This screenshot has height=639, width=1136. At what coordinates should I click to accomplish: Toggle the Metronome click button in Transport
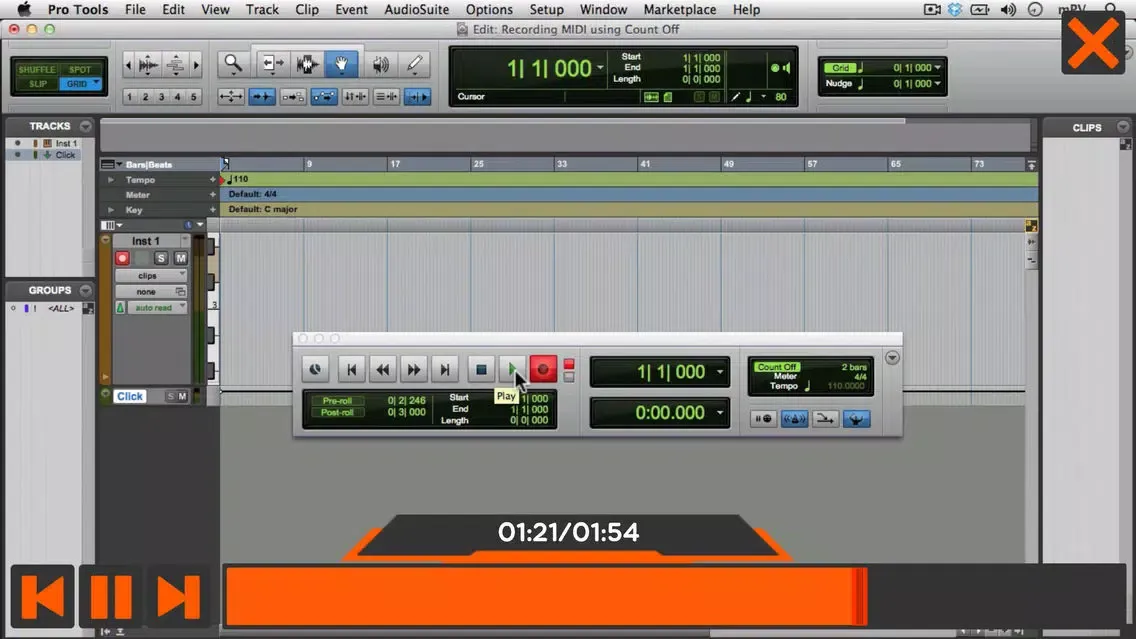pos(794,419)
